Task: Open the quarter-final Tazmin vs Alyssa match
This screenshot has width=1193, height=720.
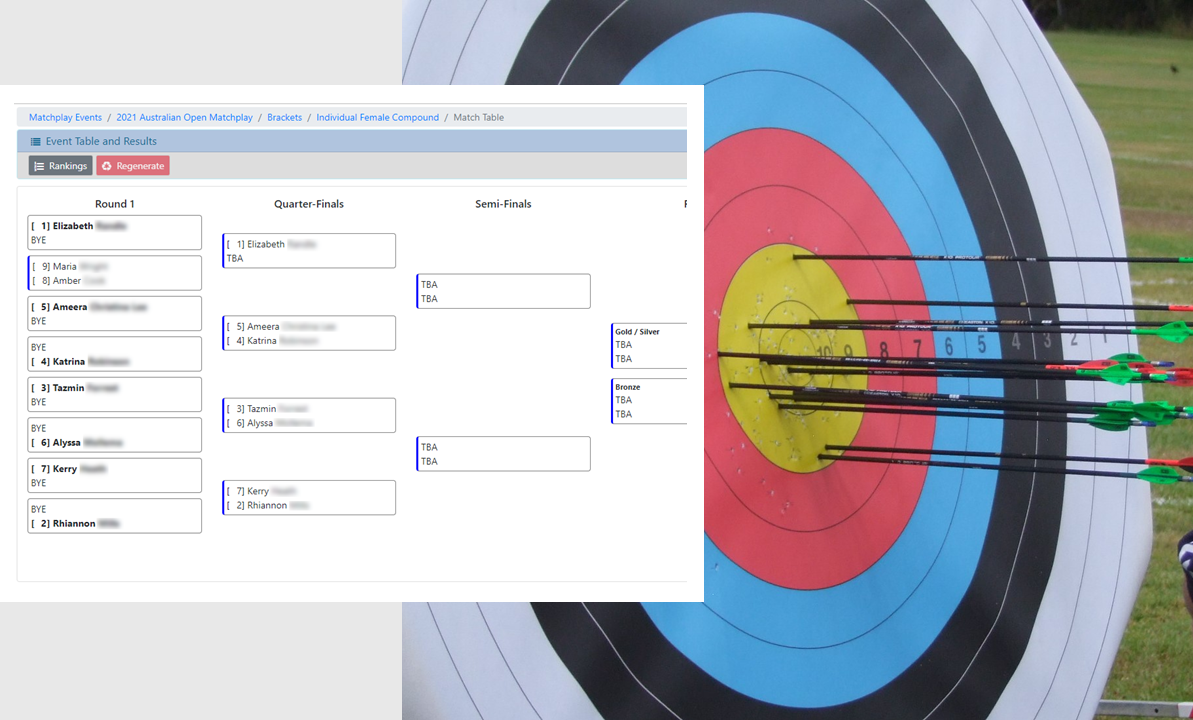Action: (x=309, y=416)
